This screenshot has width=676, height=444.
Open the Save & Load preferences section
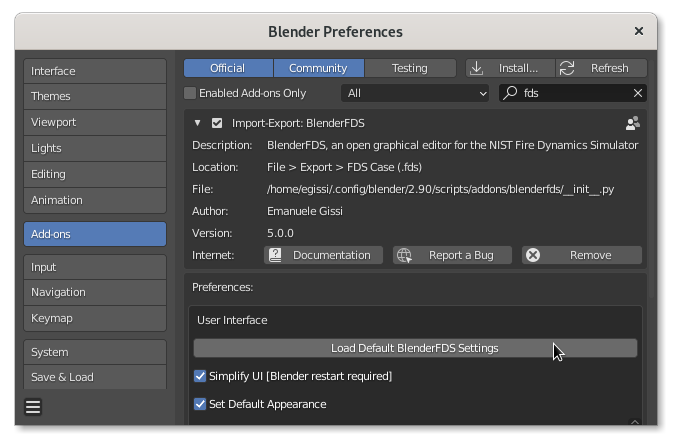[x=95, y=377]
